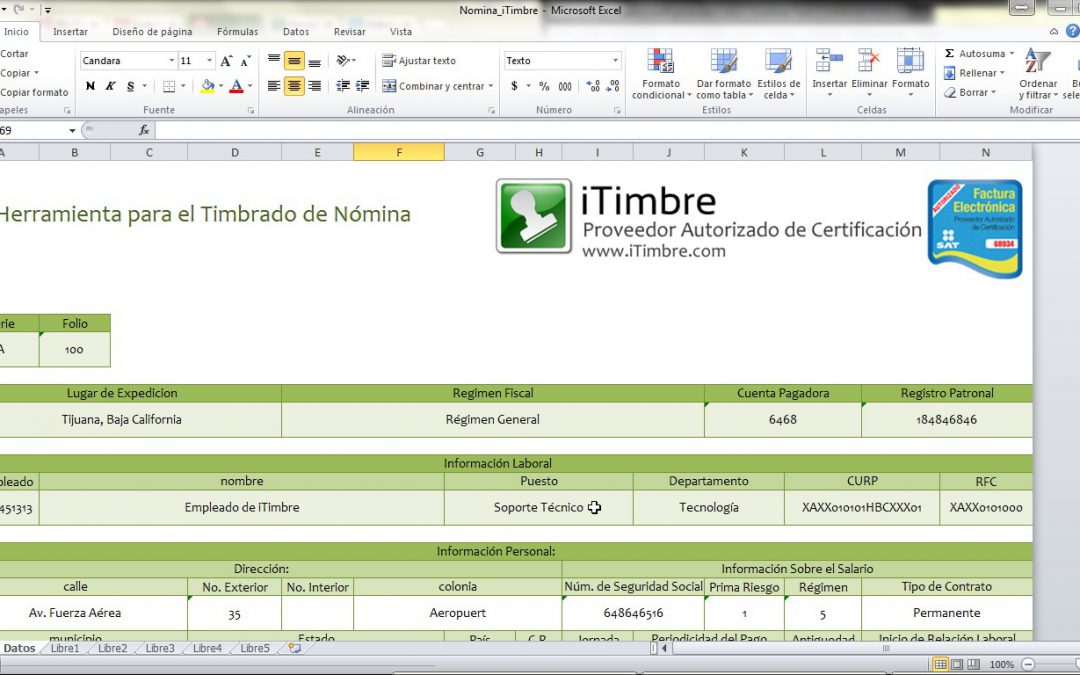Click the fill color paint bucket icon
1080x675 pixels.
pos(206,86)
